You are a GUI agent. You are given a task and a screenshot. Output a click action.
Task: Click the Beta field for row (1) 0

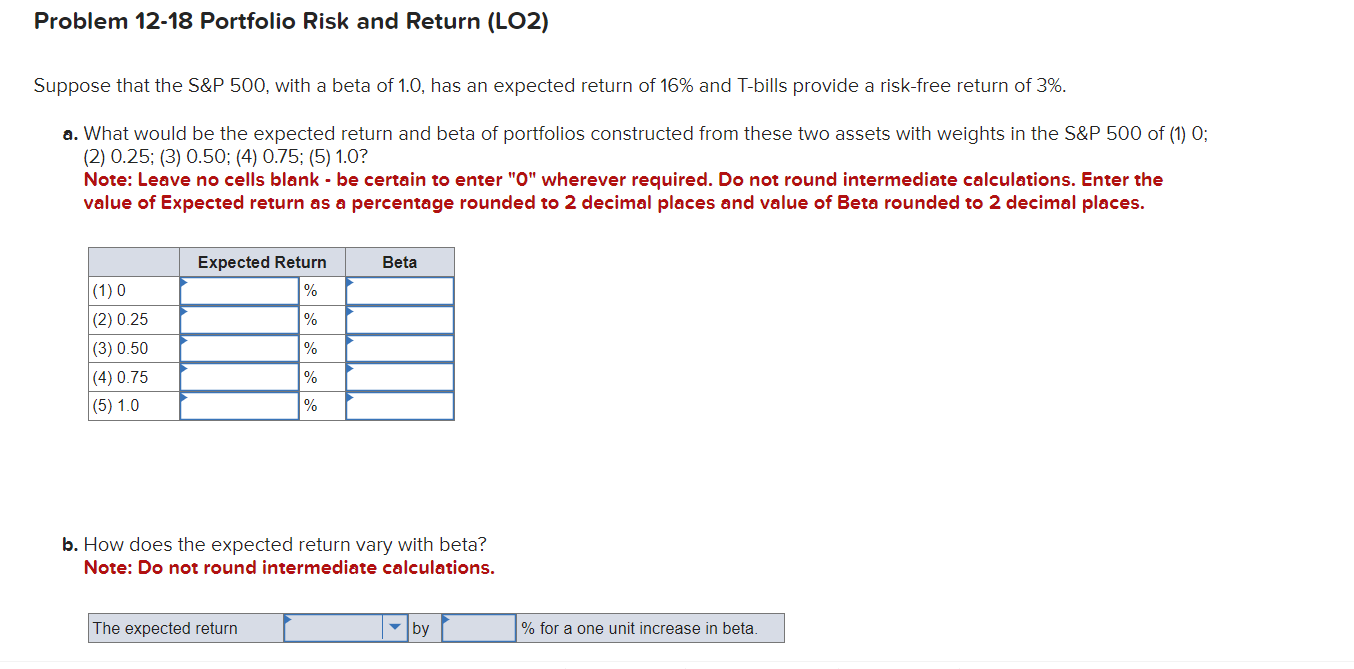399,290
